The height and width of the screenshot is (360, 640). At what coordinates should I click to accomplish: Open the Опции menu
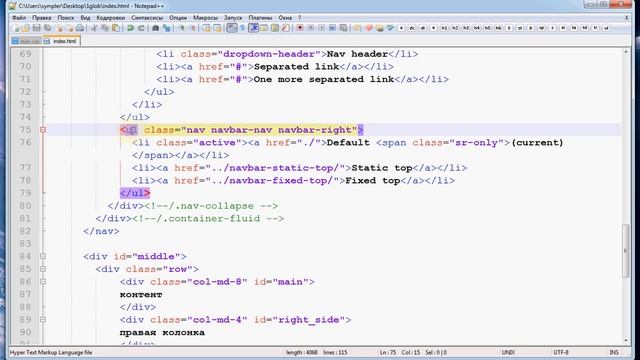point(178,18)
